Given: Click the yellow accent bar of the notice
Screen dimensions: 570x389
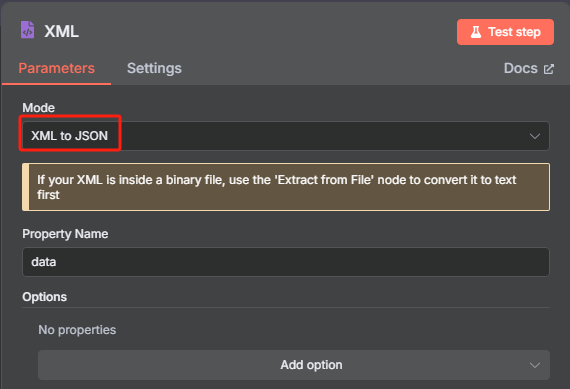Looking at the screenshot, I should [x=25, y=187].
